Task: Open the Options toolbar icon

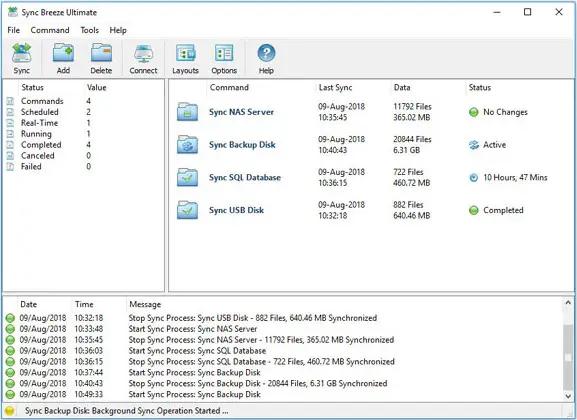Action: coord(224,53)
